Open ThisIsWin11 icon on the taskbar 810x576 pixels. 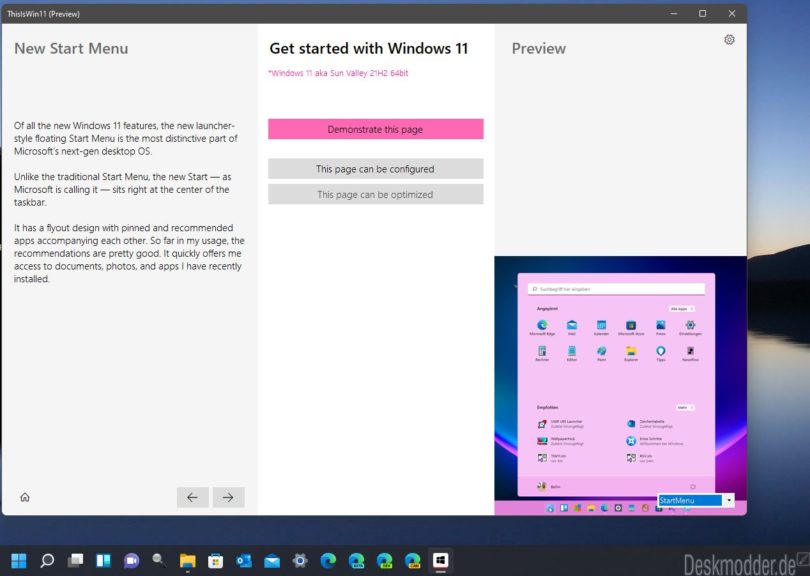pyautogui.click(x=440, y=560)
